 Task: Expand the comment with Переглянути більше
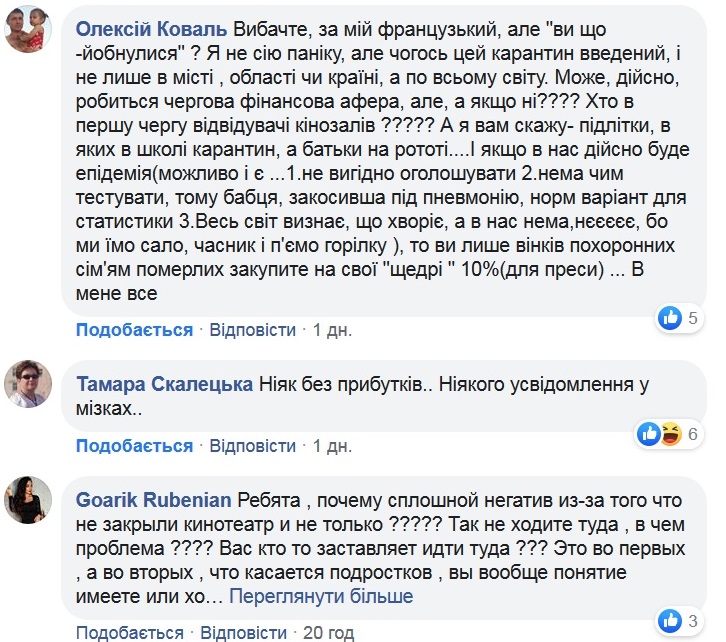[321, 596]
